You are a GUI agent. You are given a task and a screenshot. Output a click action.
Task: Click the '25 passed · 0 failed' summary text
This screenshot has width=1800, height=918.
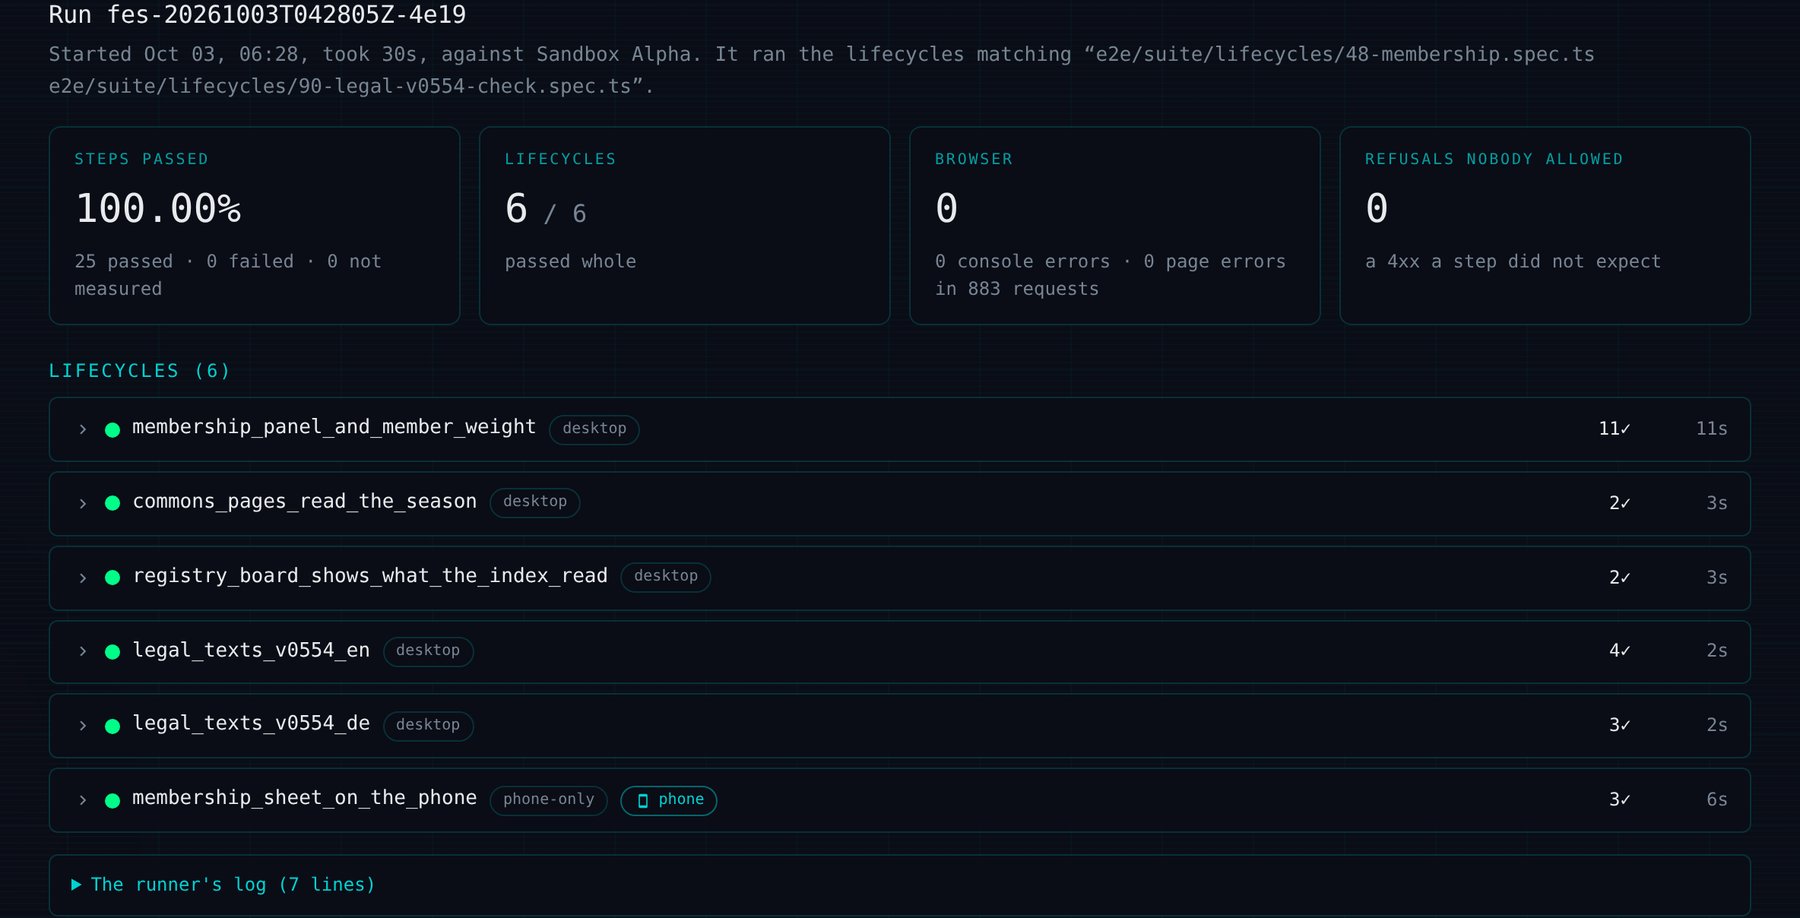pyautogui.click(x=184, y=262)
